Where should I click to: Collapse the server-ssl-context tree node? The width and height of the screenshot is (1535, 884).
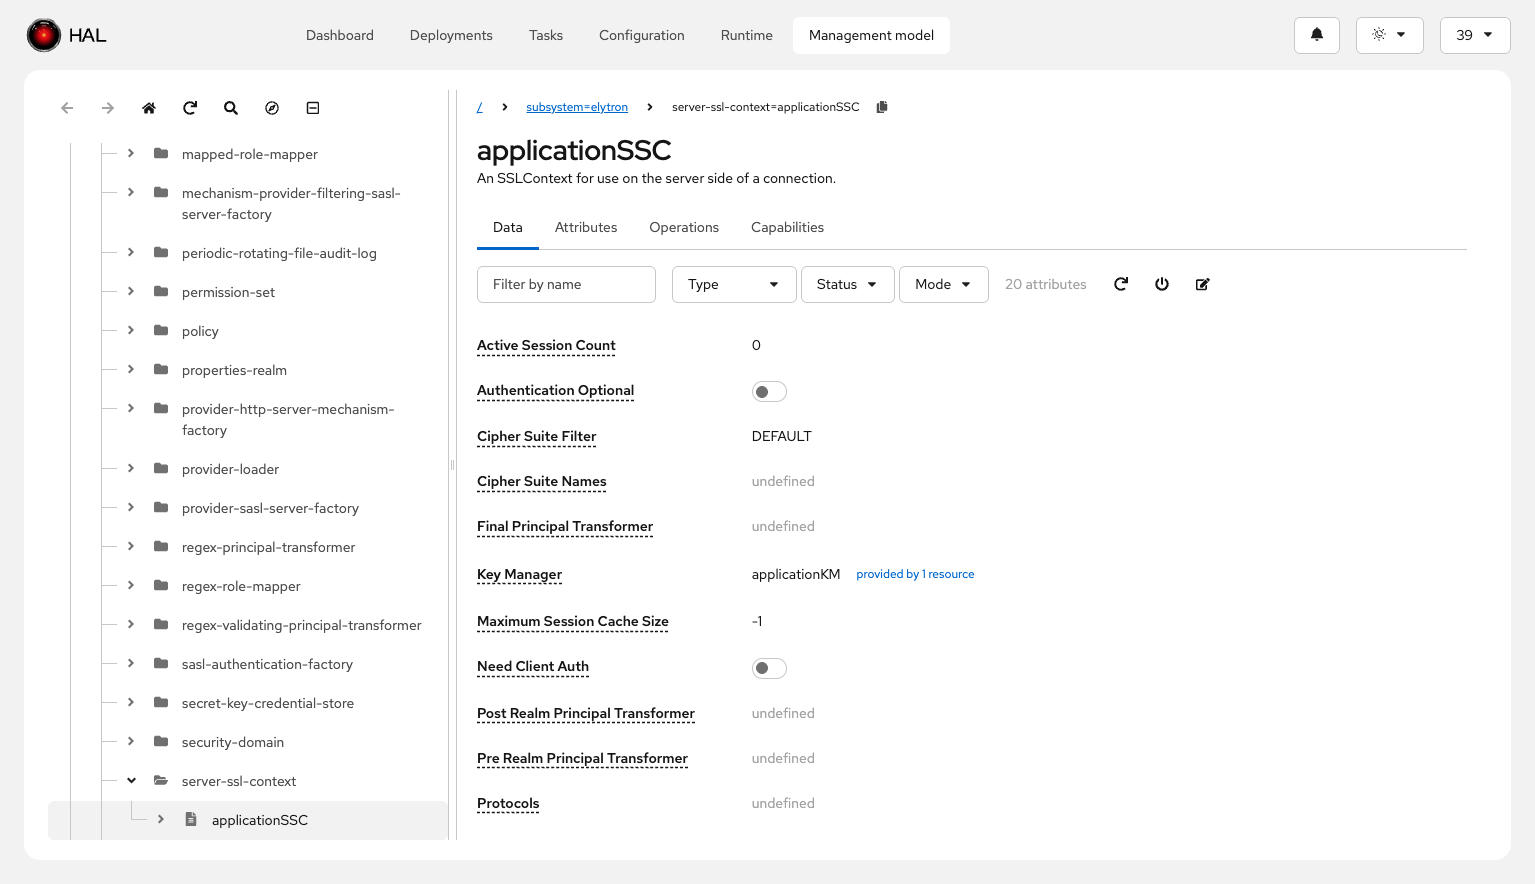tap(131, 780)
